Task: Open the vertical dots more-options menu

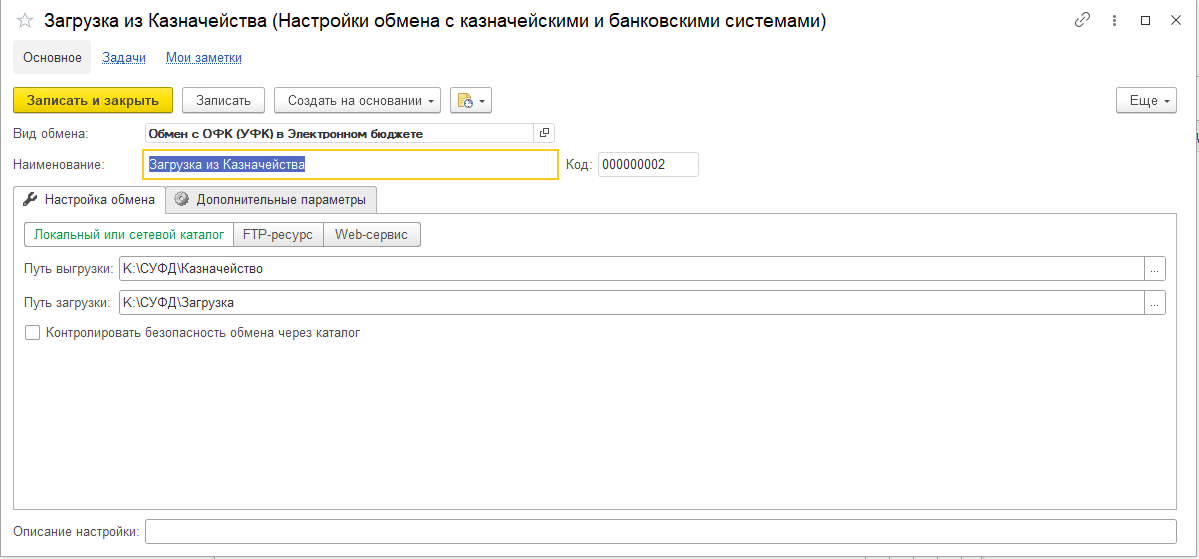Action: [x=1113, y=20]
